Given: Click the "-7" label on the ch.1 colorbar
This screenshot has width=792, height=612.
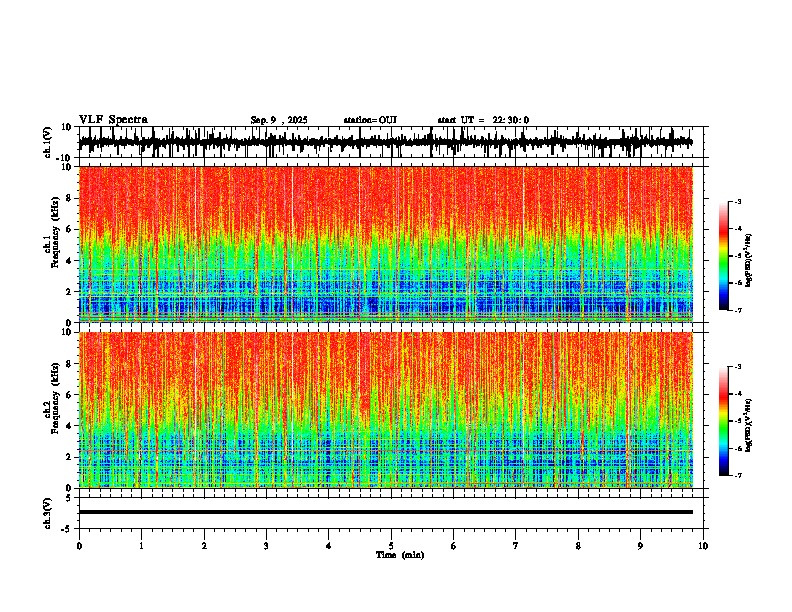Looking at the screenshot, I should (x=737, y=311).
